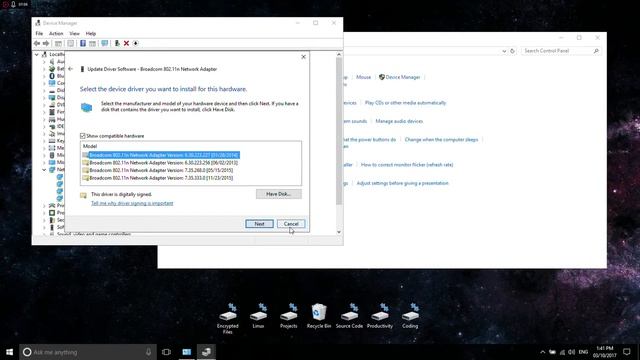Screen dimensions: 640x360
Task: Open the Coding desktop drive icon
Action: [x=410, y=316]
